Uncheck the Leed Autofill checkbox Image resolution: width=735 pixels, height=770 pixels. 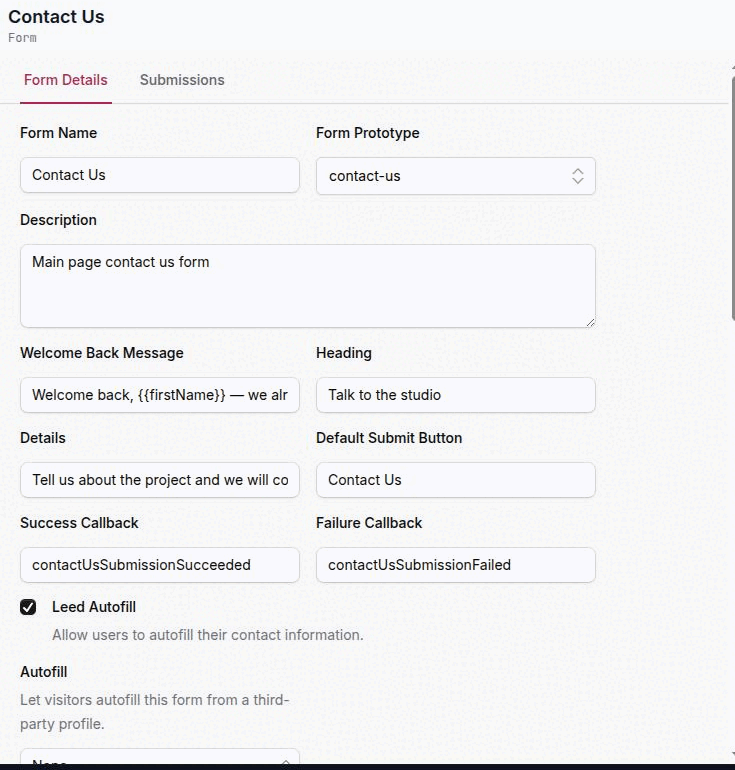tap(28, 607)
